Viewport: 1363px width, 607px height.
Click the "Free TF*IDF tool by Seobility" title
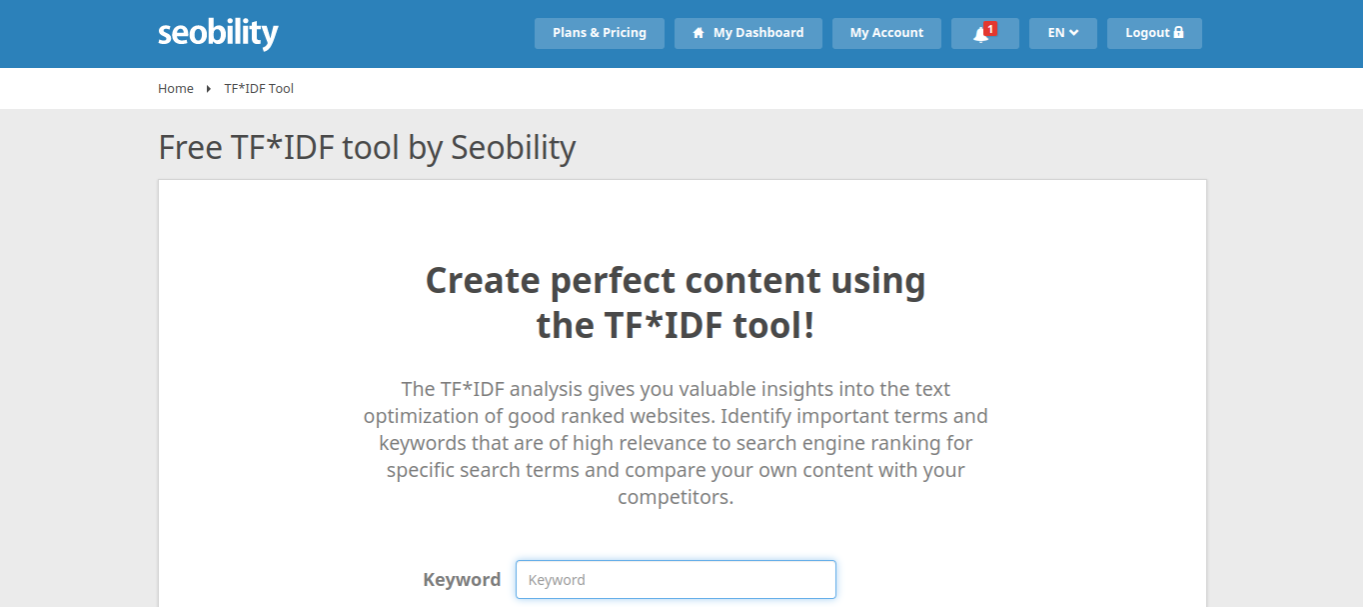click(367, 148)
